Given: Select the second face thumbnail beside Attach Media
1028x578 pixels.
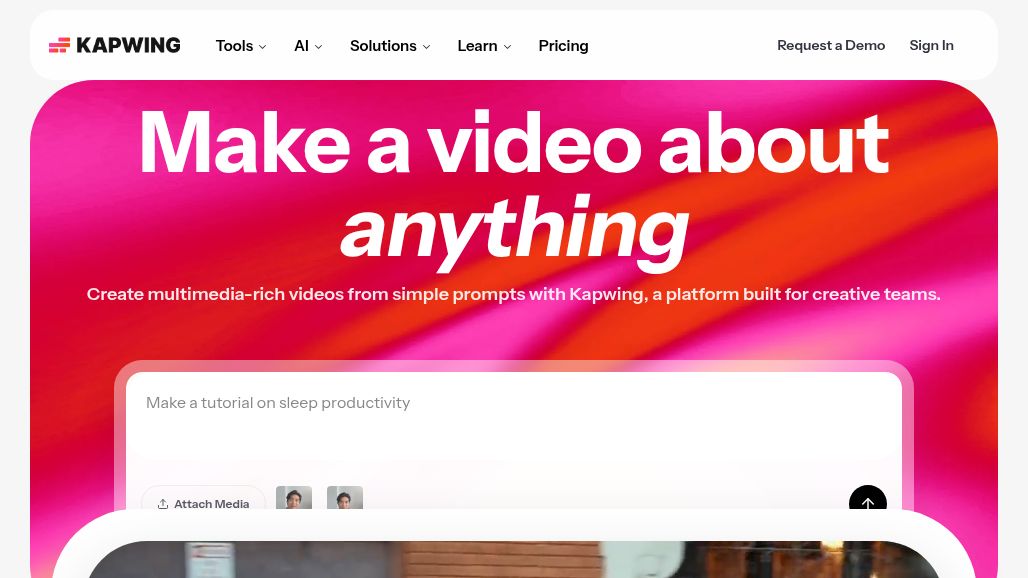Looking at the screenshot, I should tap(345, 498).
